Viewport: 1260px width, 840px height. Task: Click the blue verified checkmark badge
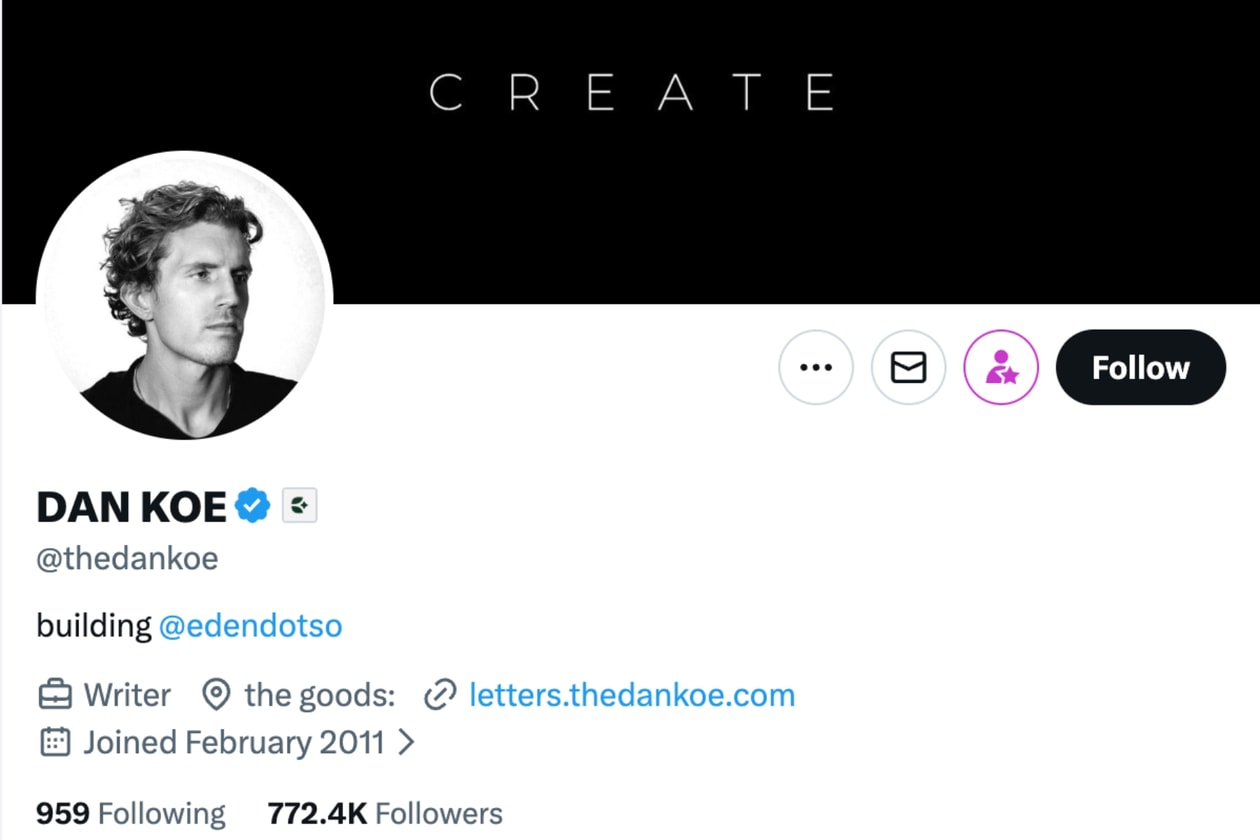253,507
